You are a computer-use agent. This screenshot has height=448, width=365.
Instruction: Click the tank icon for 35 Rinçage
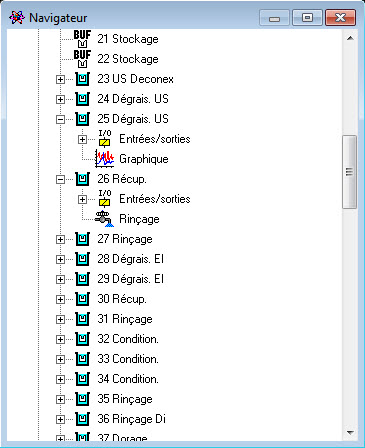coord(82,399)
